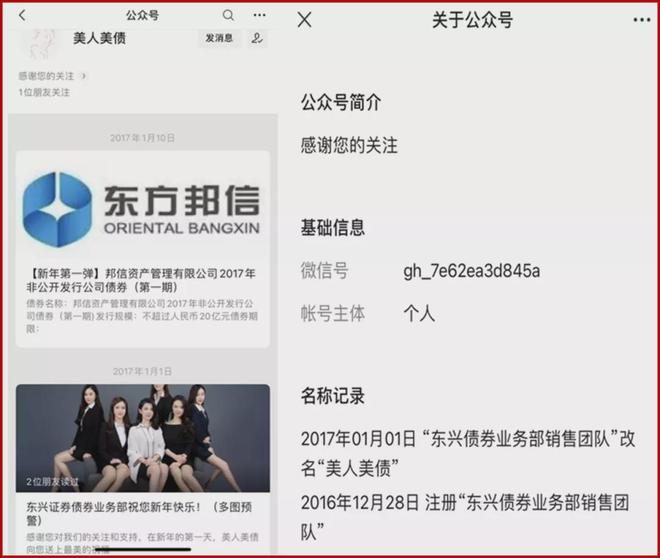The height and width of the screenshot is (558, 660).
Task: Open search with the magnifier icon
Action: pyautogui.click(x=228, y=16)
